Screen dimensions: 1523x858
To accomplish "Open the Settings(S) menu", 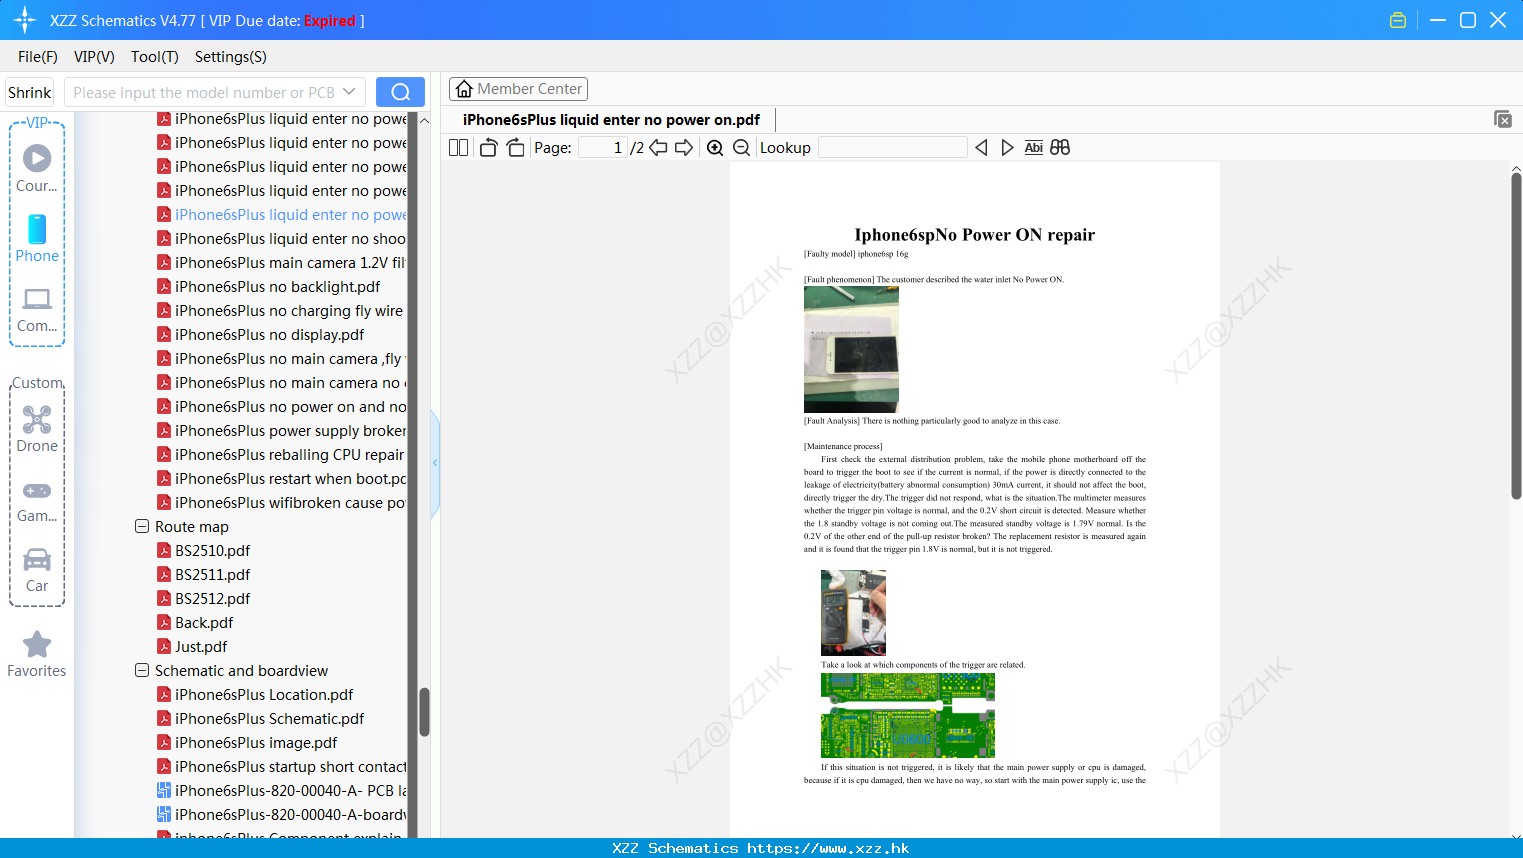I will point(231,57).
